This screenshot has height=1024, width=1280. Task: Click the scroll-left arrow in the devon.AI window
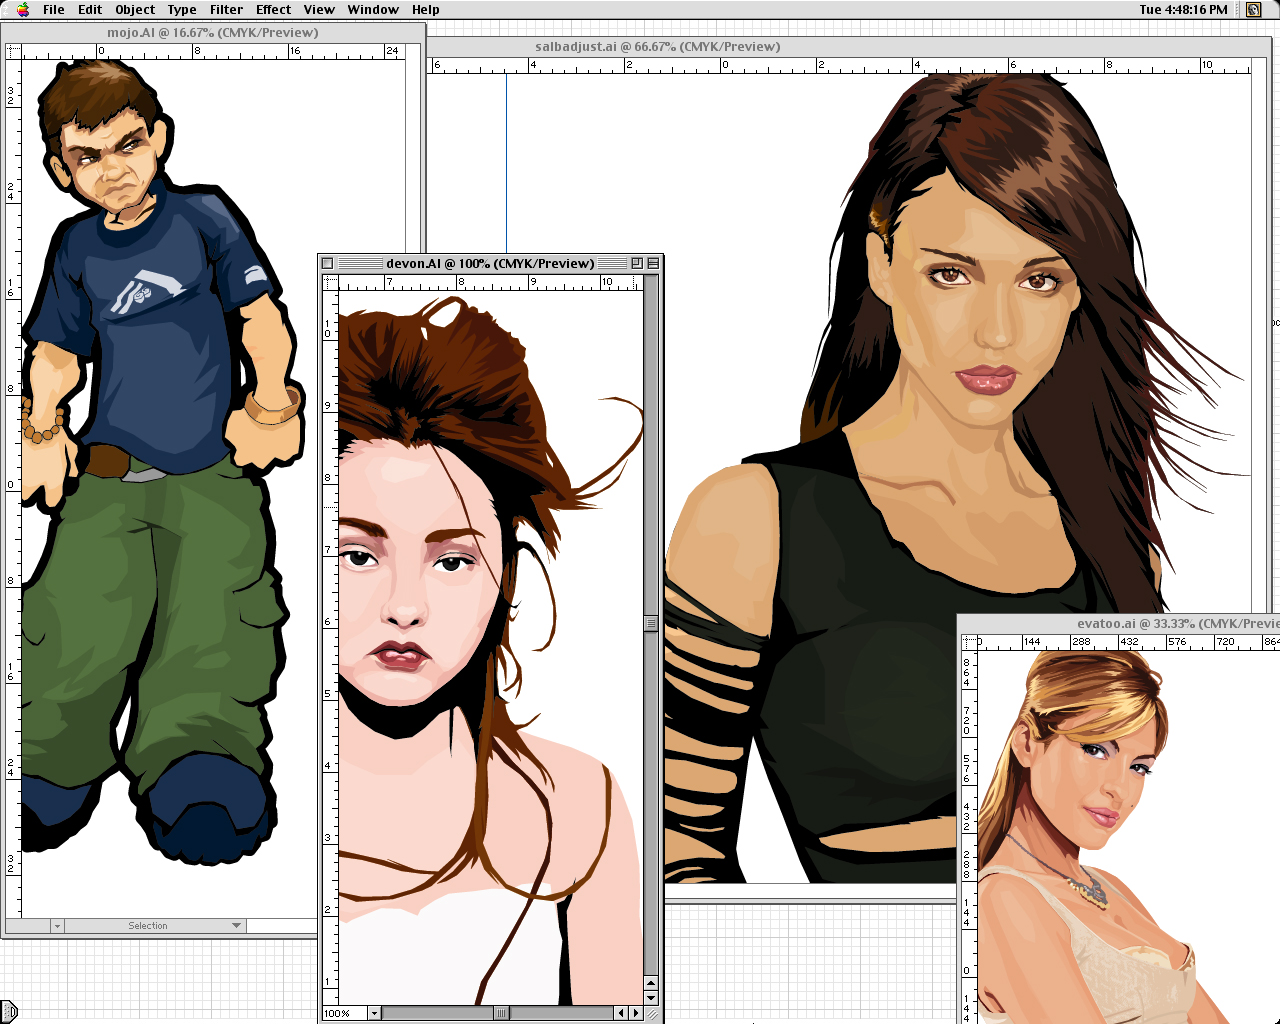pos(621,1013)
